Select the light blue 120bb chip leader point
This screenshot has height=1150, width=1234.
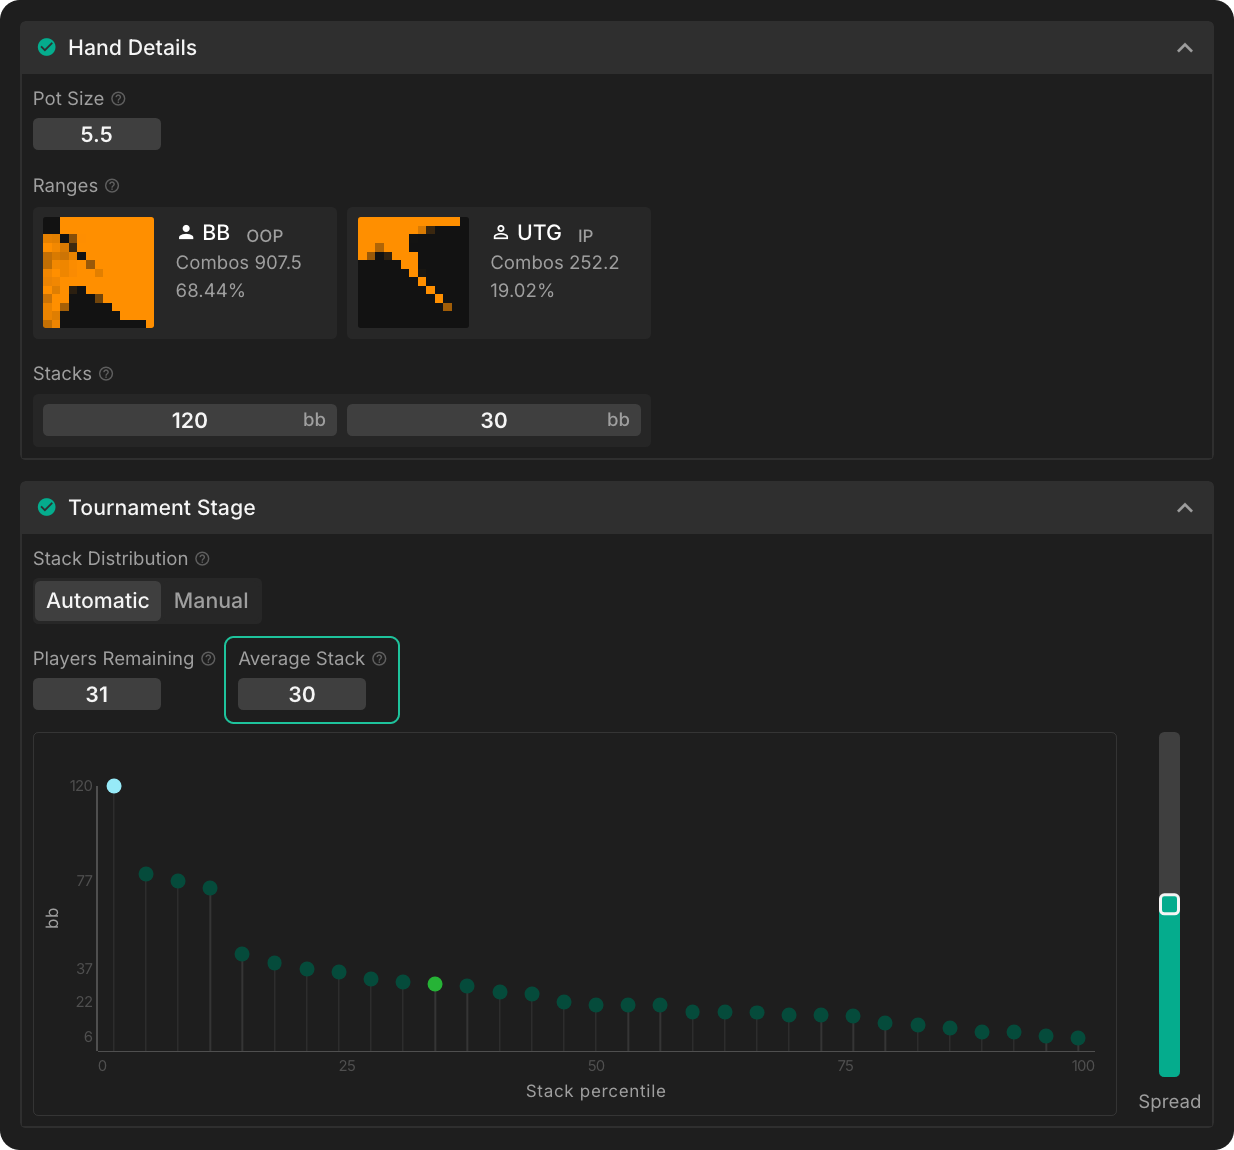pyautogui.click(x=114, y=786)
